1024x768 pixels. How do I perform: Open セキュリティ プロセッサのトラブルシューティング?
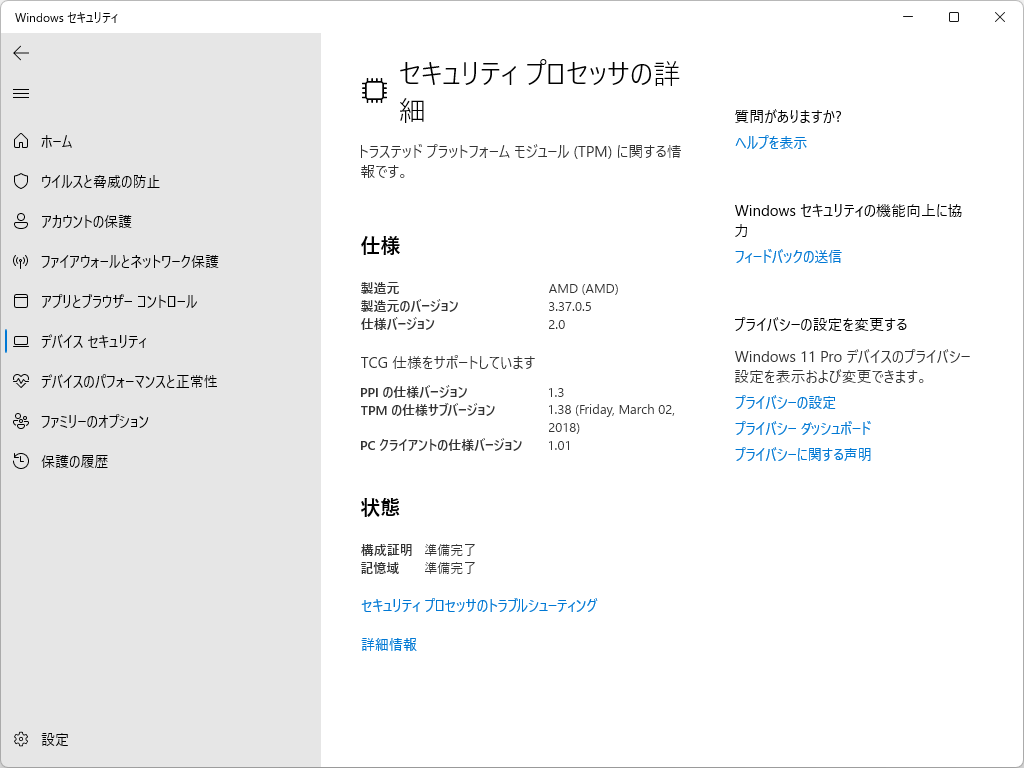478,605
